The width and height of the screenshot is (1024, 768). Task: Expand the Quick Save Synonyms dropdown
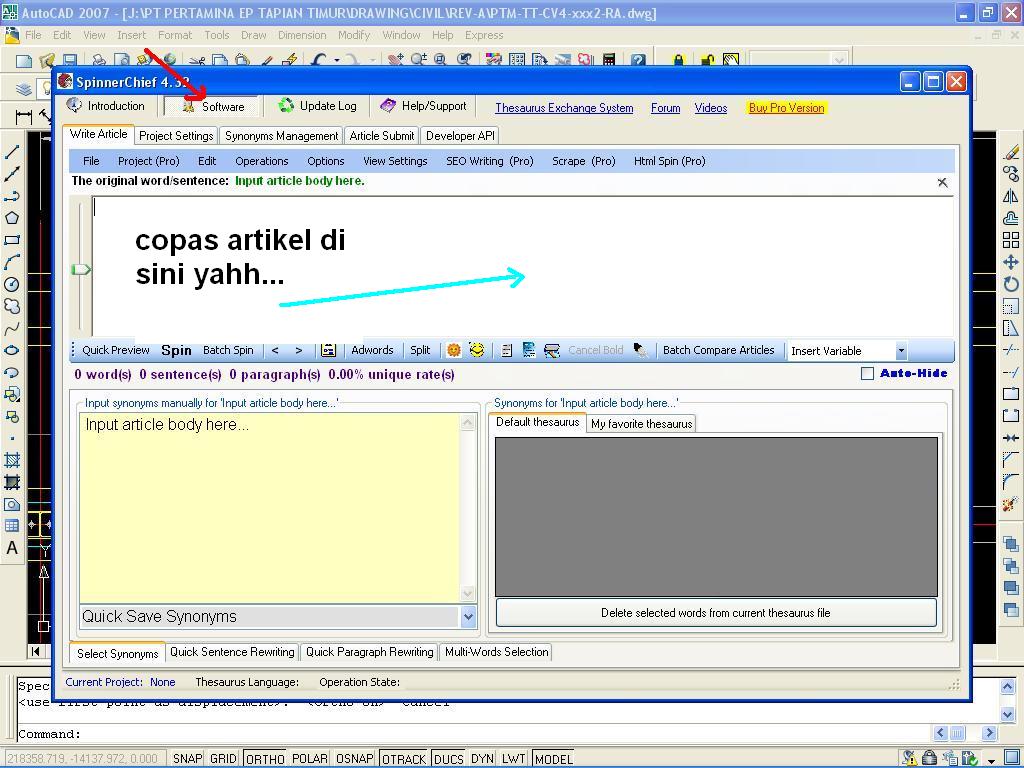coord(468,616)
